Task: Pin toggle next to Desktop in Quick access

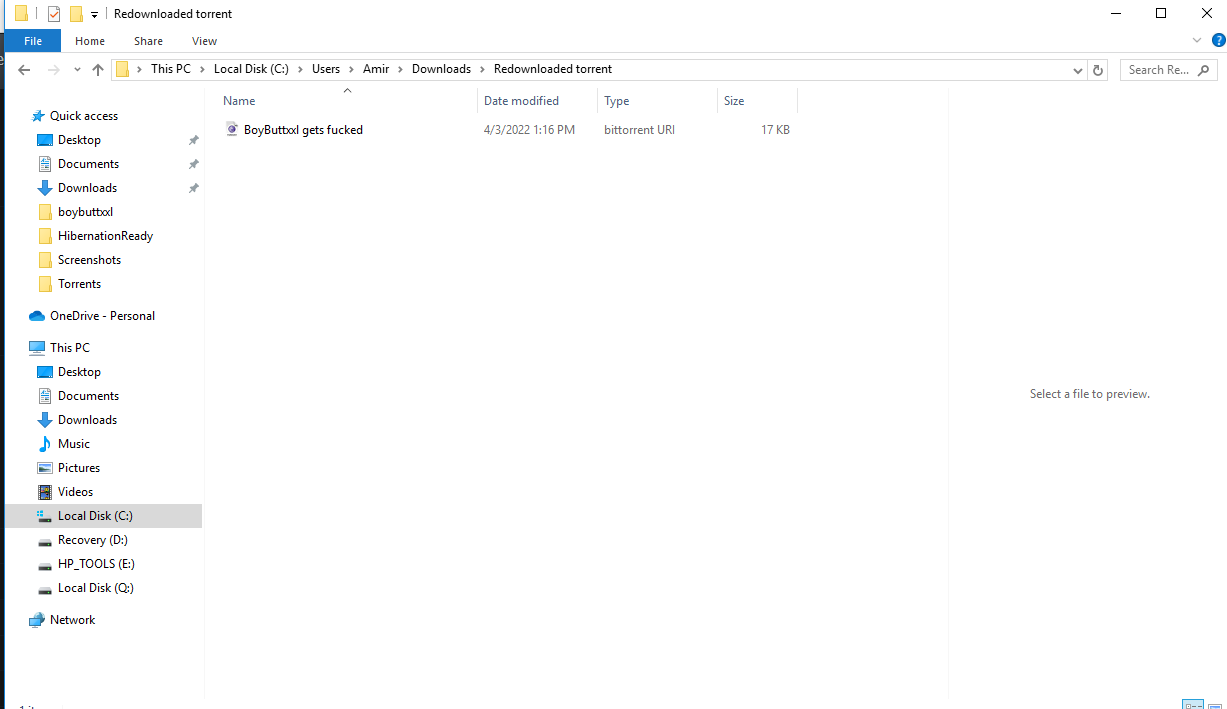Action: pos(193,140)
